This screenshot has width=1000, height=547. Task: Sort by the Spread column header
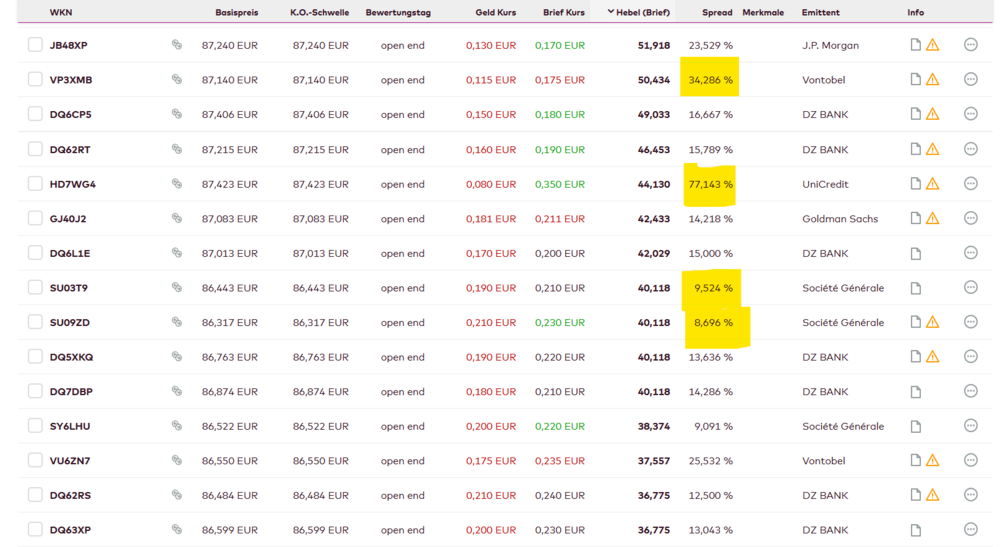[717, 13]
